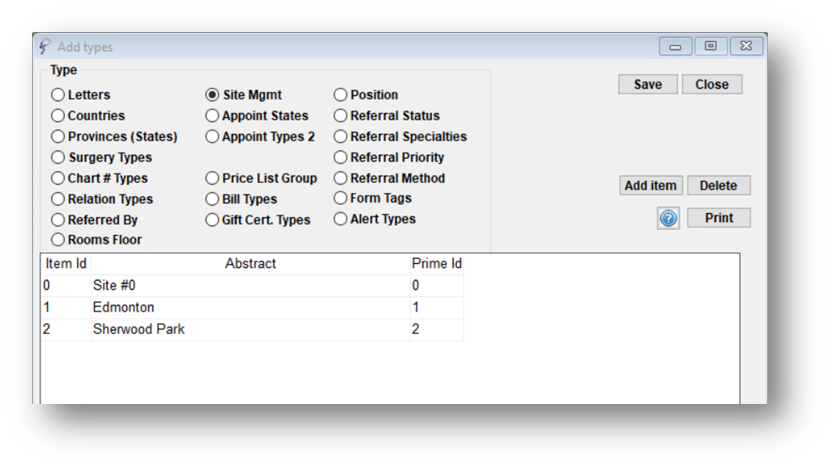Select Rooms Floor radio button
This screenshot has height=469, width=833.
[57, 240]
